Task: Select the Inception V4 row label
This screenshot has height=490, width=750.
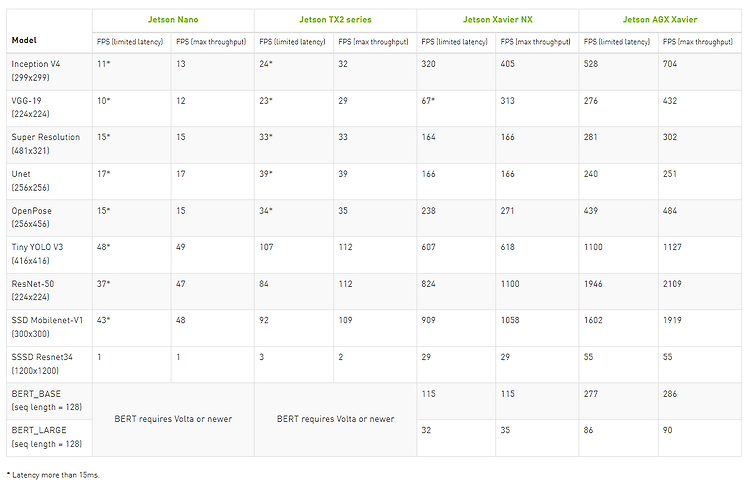Action: 36,70
